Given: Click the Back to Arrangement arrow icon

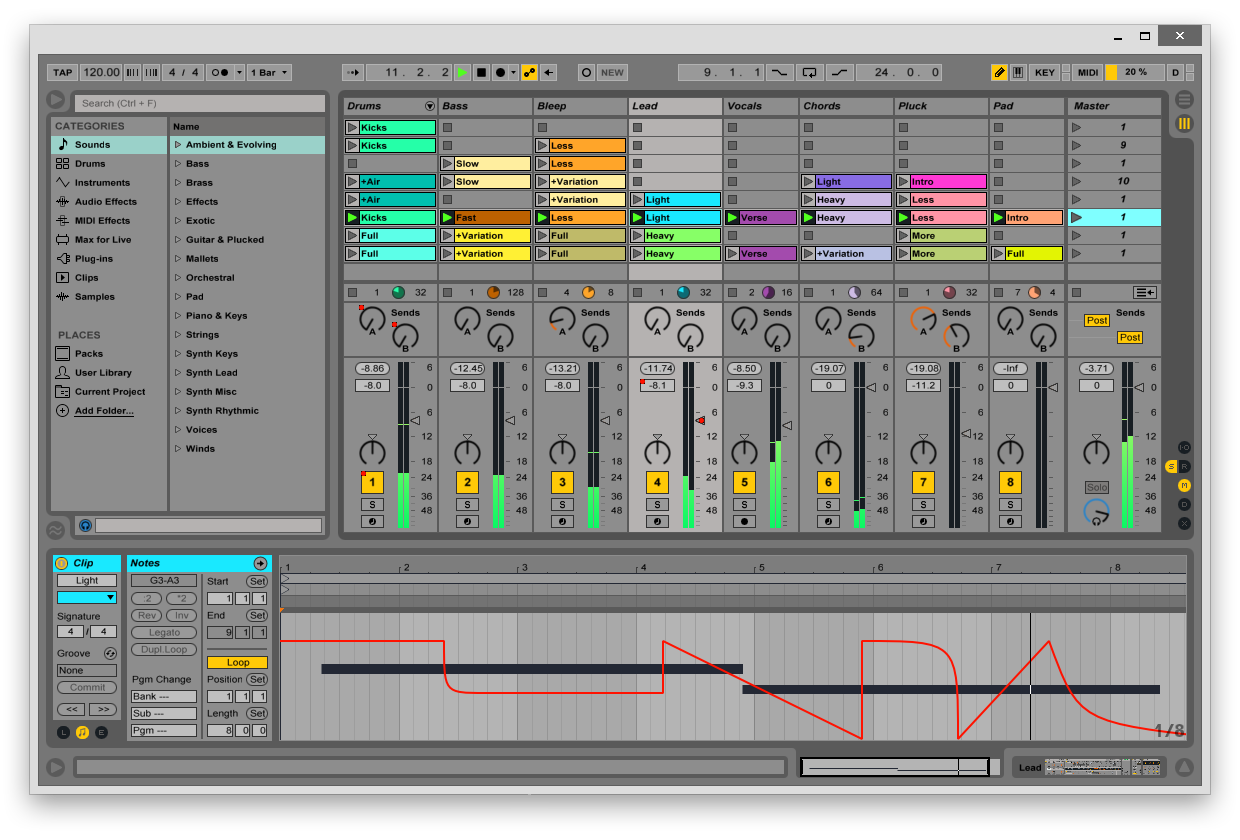Looking at the screenshot, I should [549, 73].
